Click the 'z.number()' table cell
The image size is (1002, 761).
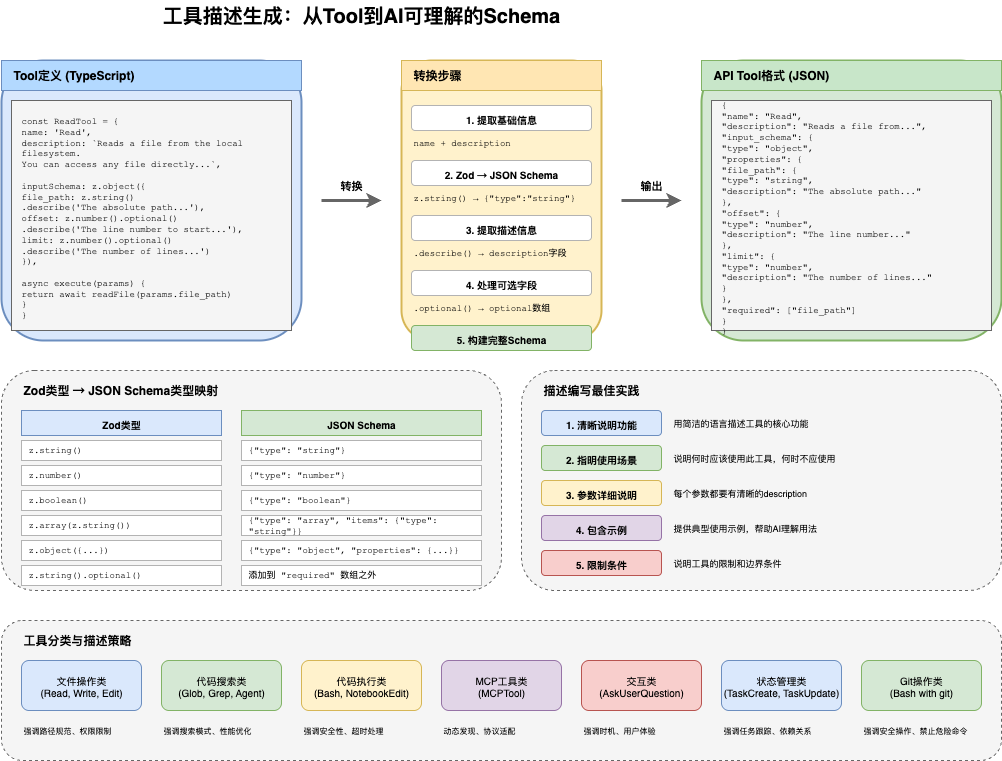tap(121, 475)
